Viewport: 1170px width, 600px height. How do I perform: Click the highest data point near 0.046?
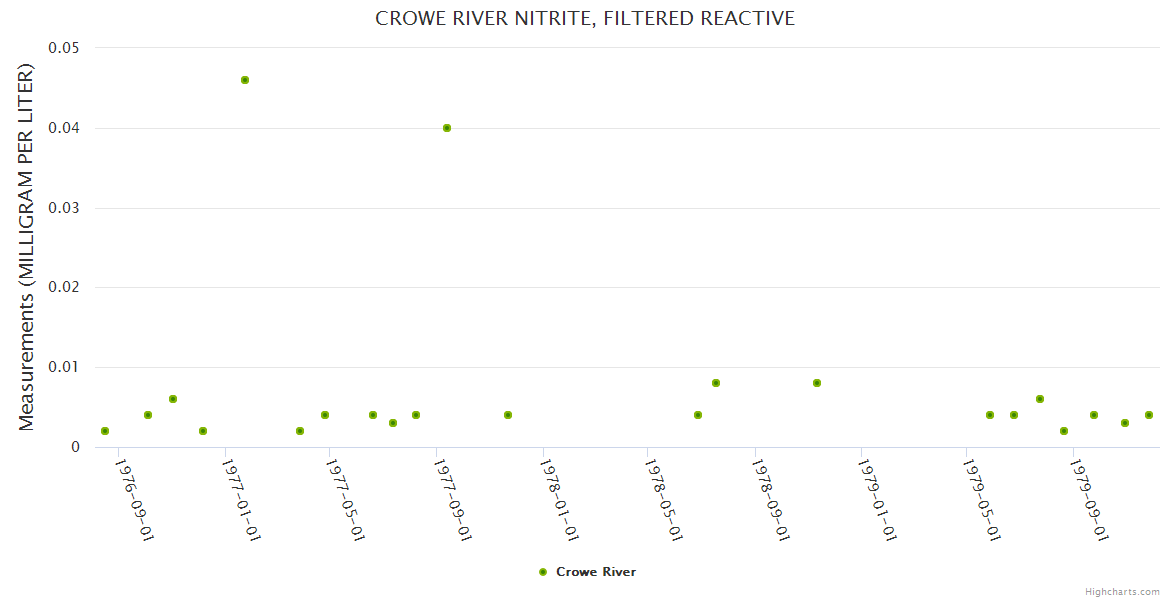(245, 80)
